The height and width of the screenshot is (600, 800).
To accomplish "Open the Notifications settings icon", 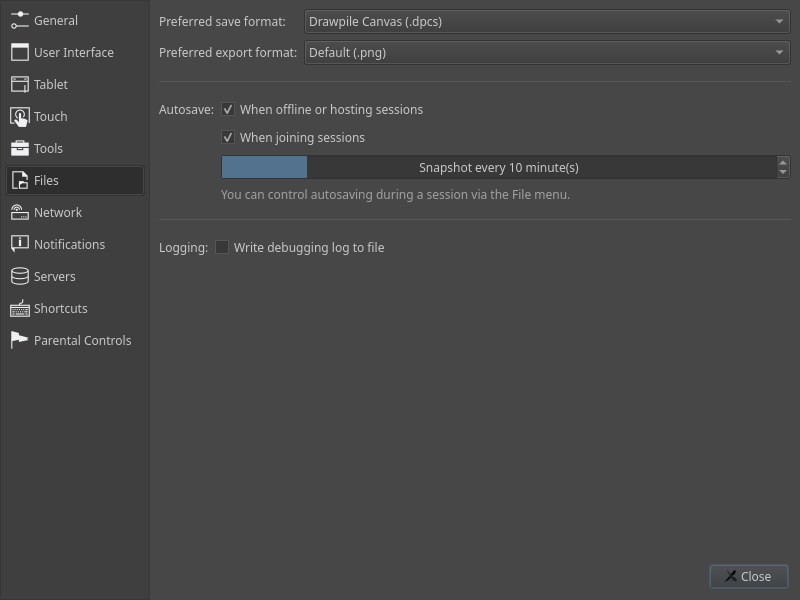I will 19,244.
